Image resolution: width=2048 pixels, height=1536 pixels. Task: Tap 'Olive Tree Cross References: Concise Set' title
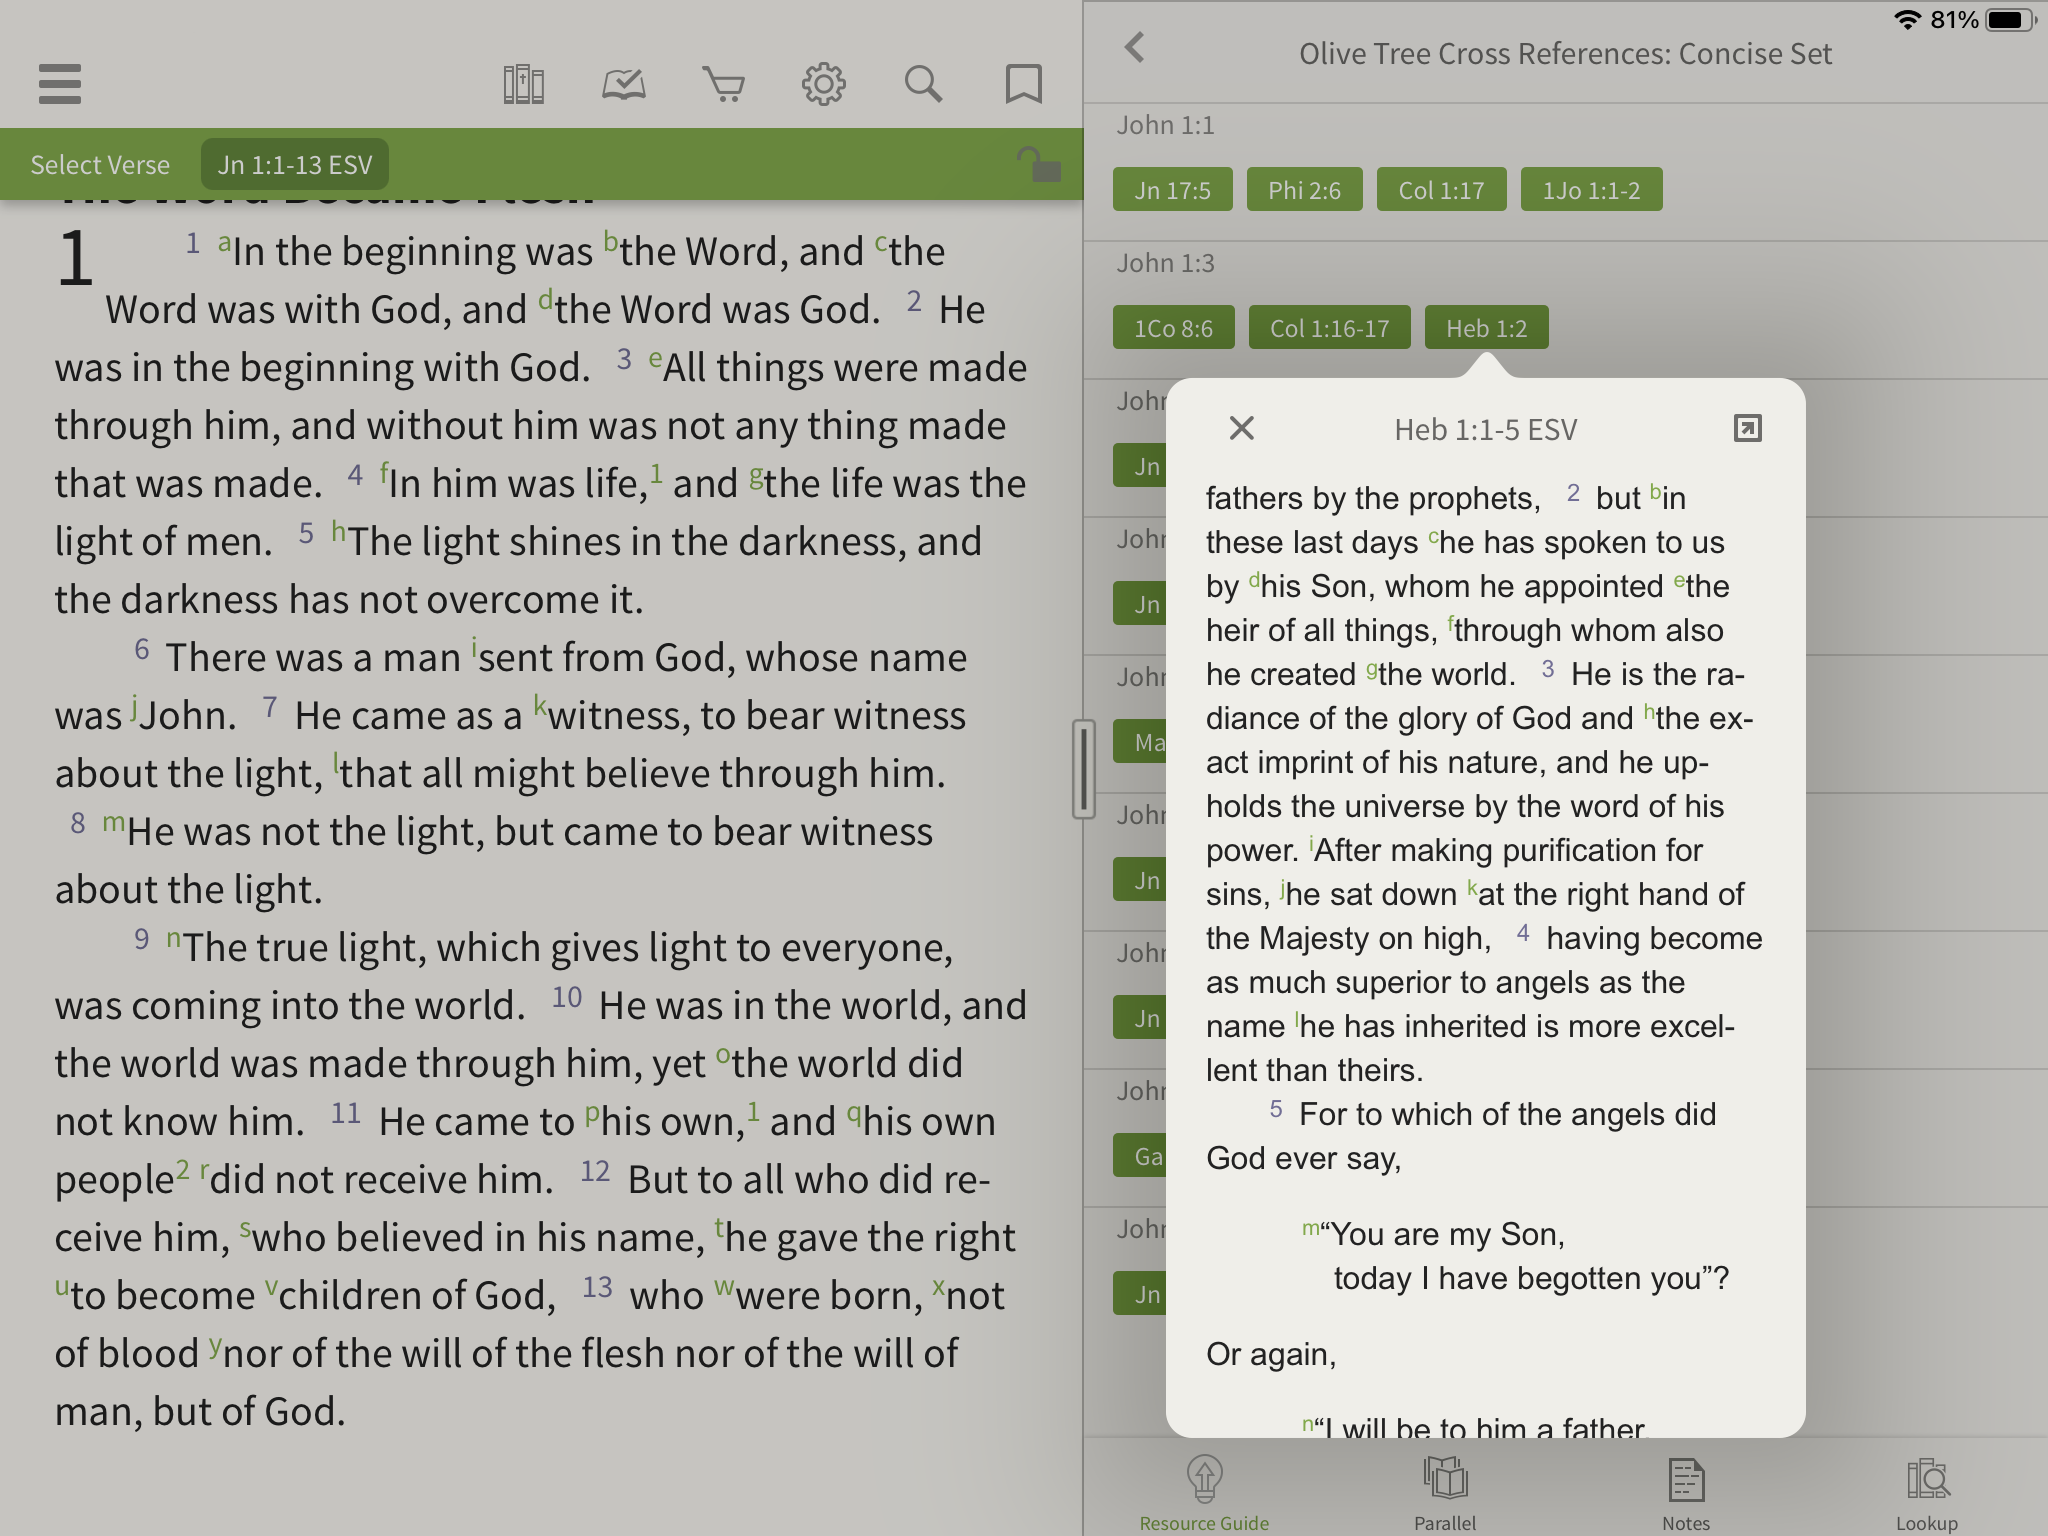[1565, 54]
